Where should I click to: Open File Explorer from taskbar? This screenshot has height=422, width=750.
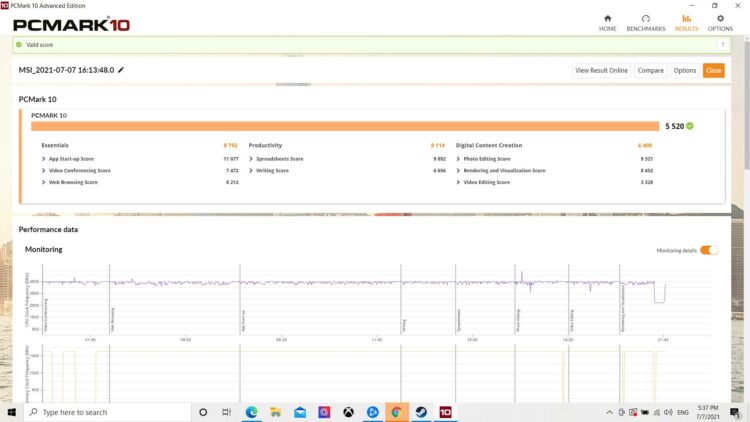click(x=276, y=412)
